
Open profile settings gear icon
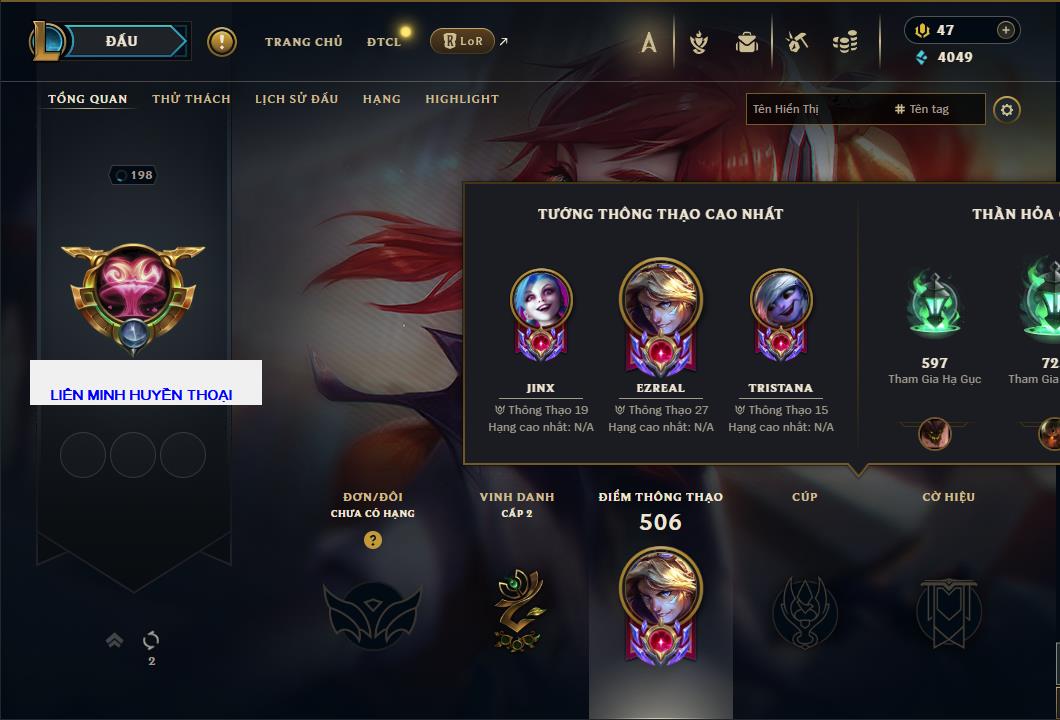[1007, 110]
